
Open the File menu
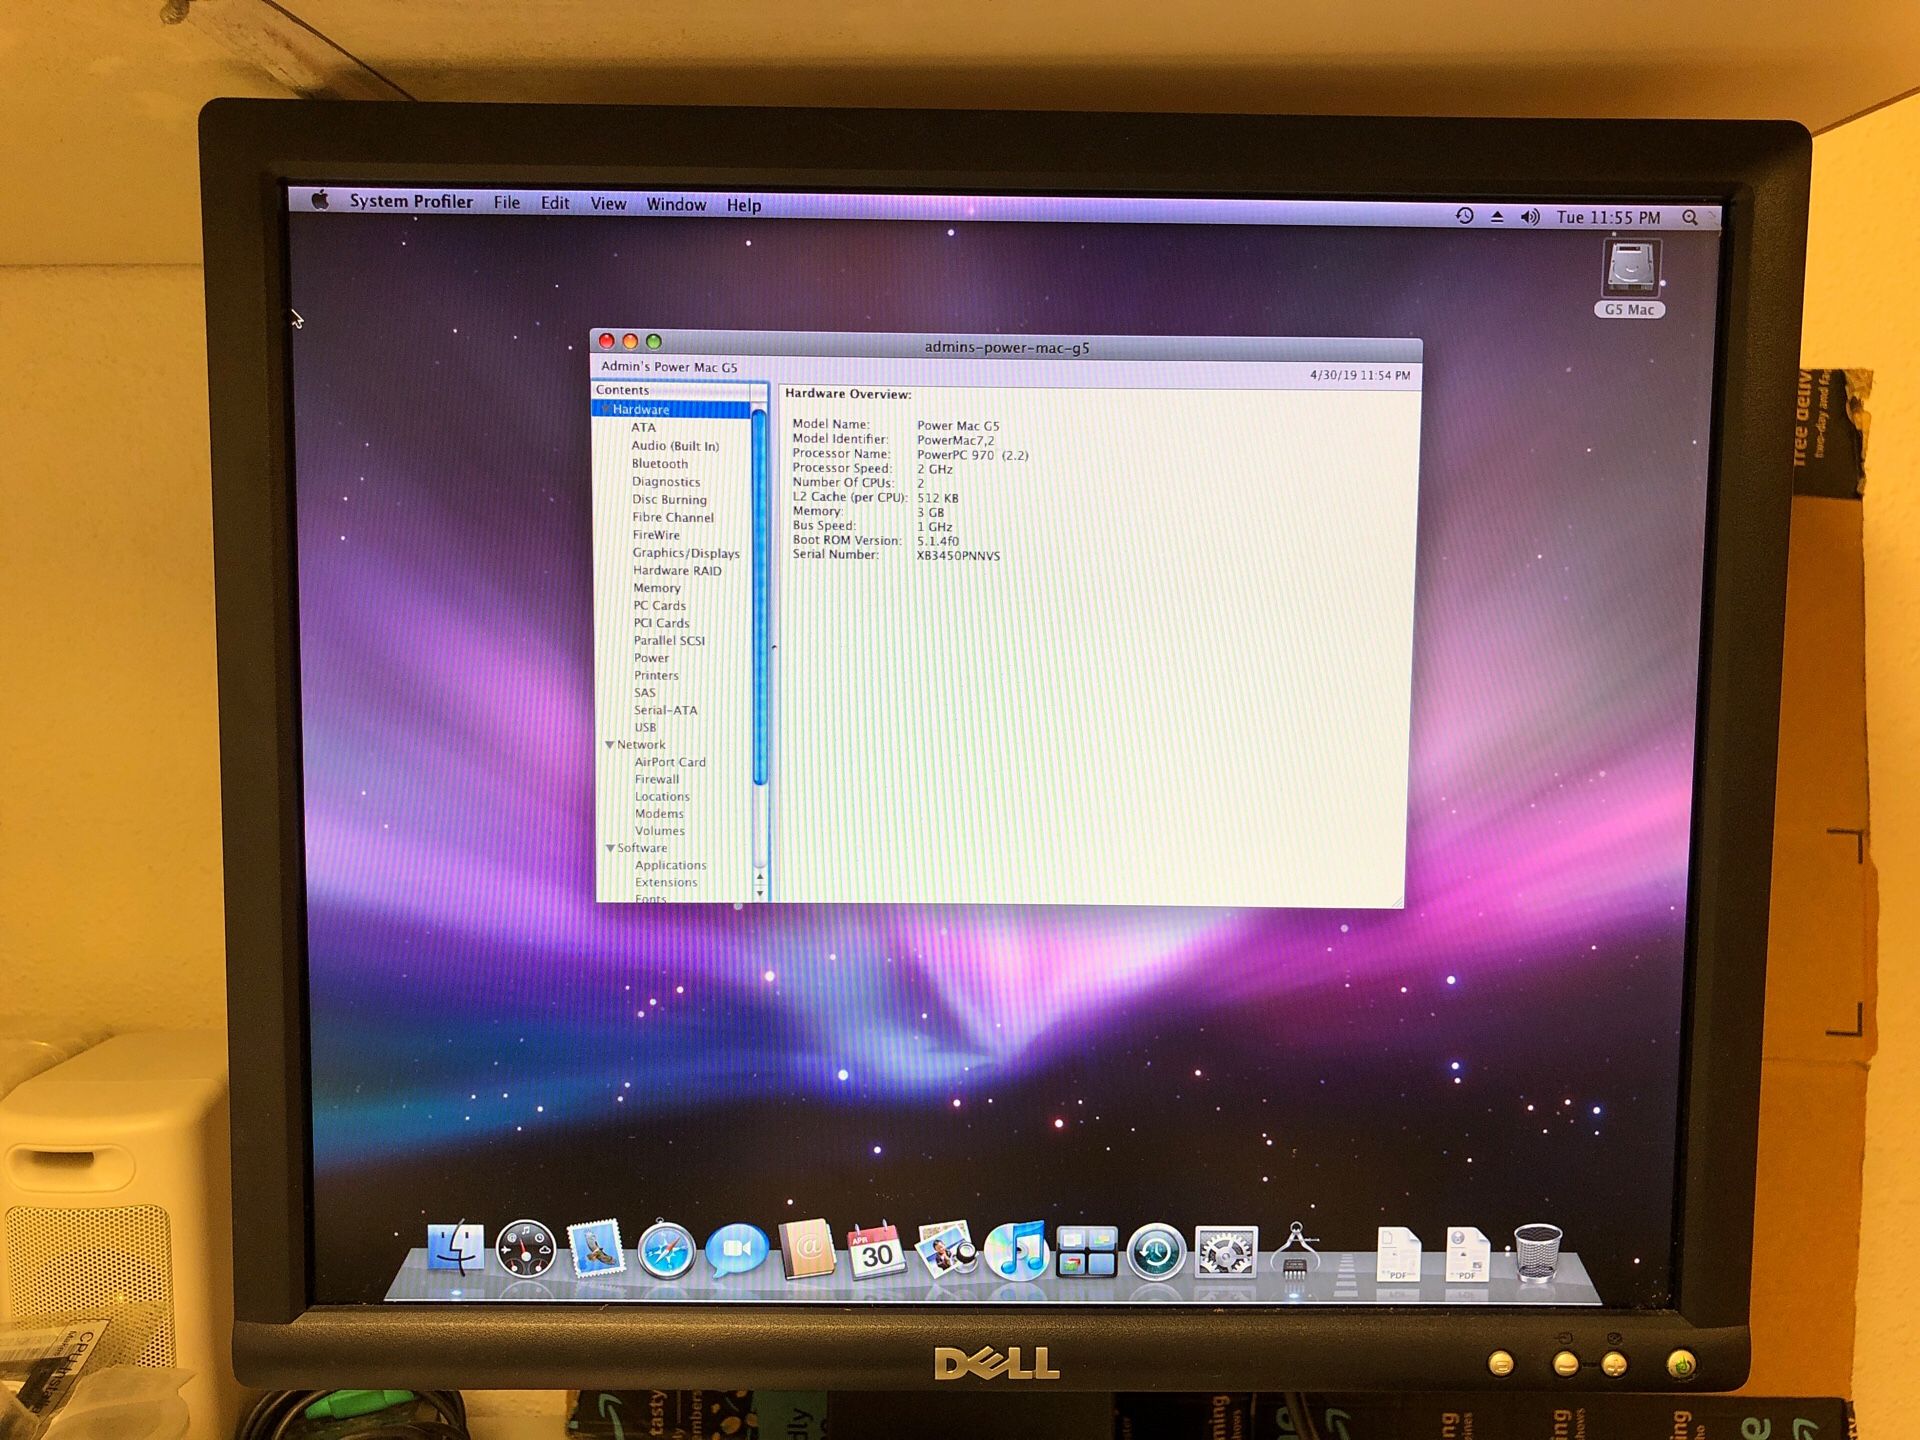(x=507, y=202)
